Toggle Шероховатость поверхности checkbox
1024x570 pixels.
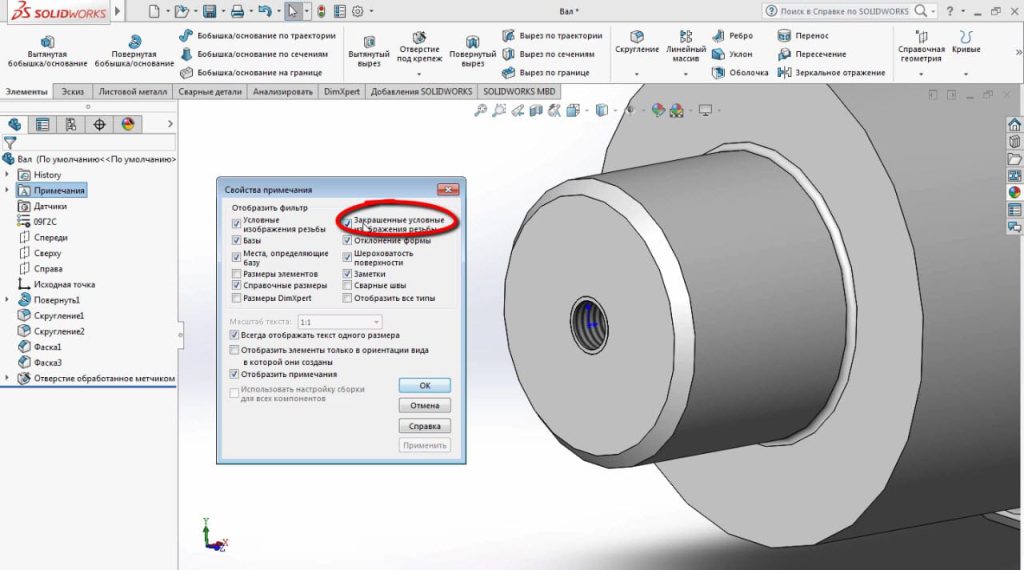click(347, 257)
